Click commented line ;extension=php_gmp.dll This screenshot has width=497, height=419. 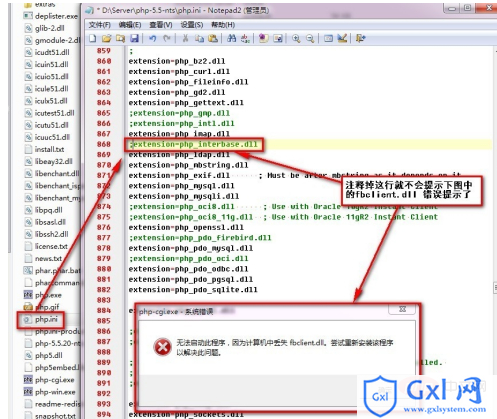coord(179,113)
